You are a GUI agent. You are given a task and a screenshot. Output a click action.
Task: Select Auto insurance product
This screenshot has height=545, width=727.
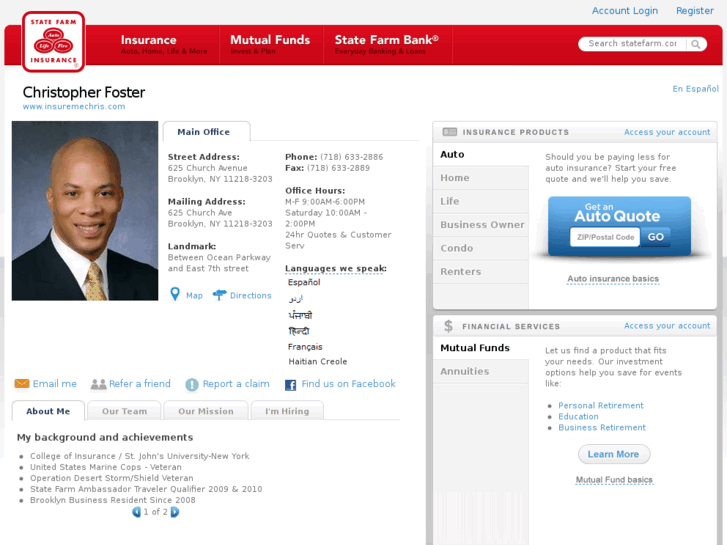(481, 154)
